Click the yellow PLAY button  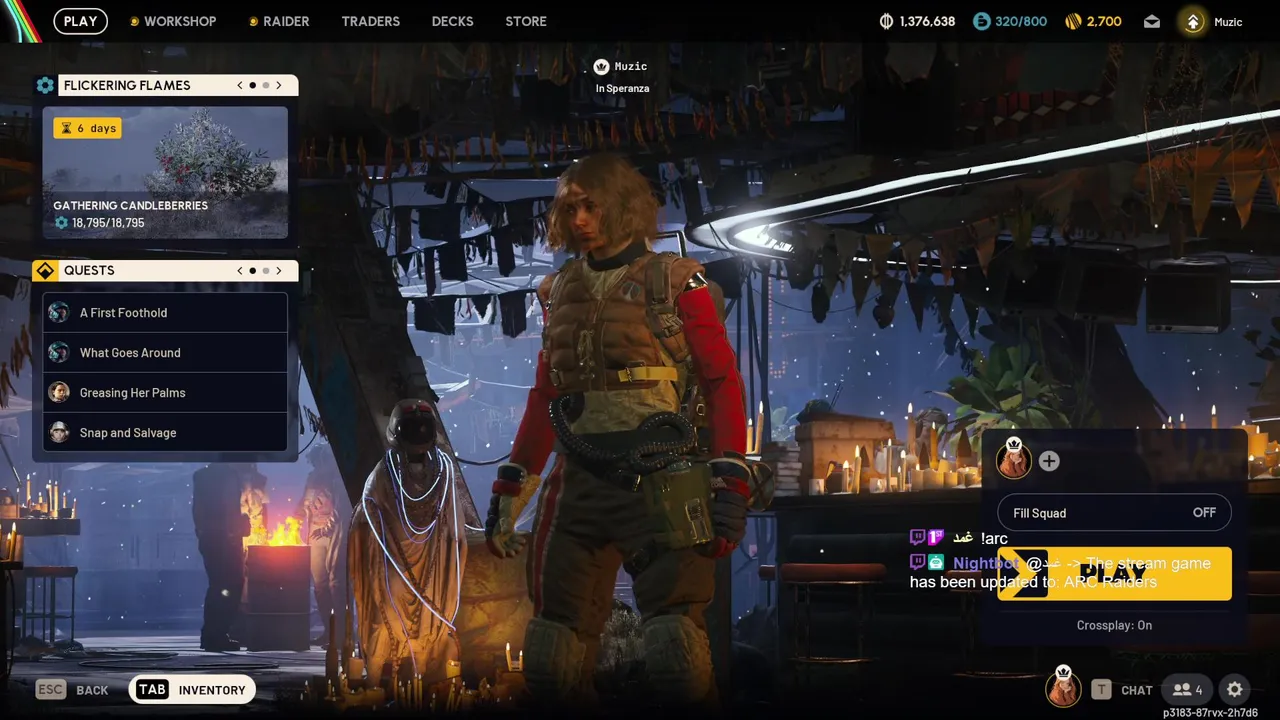[x=1114, y=574]
